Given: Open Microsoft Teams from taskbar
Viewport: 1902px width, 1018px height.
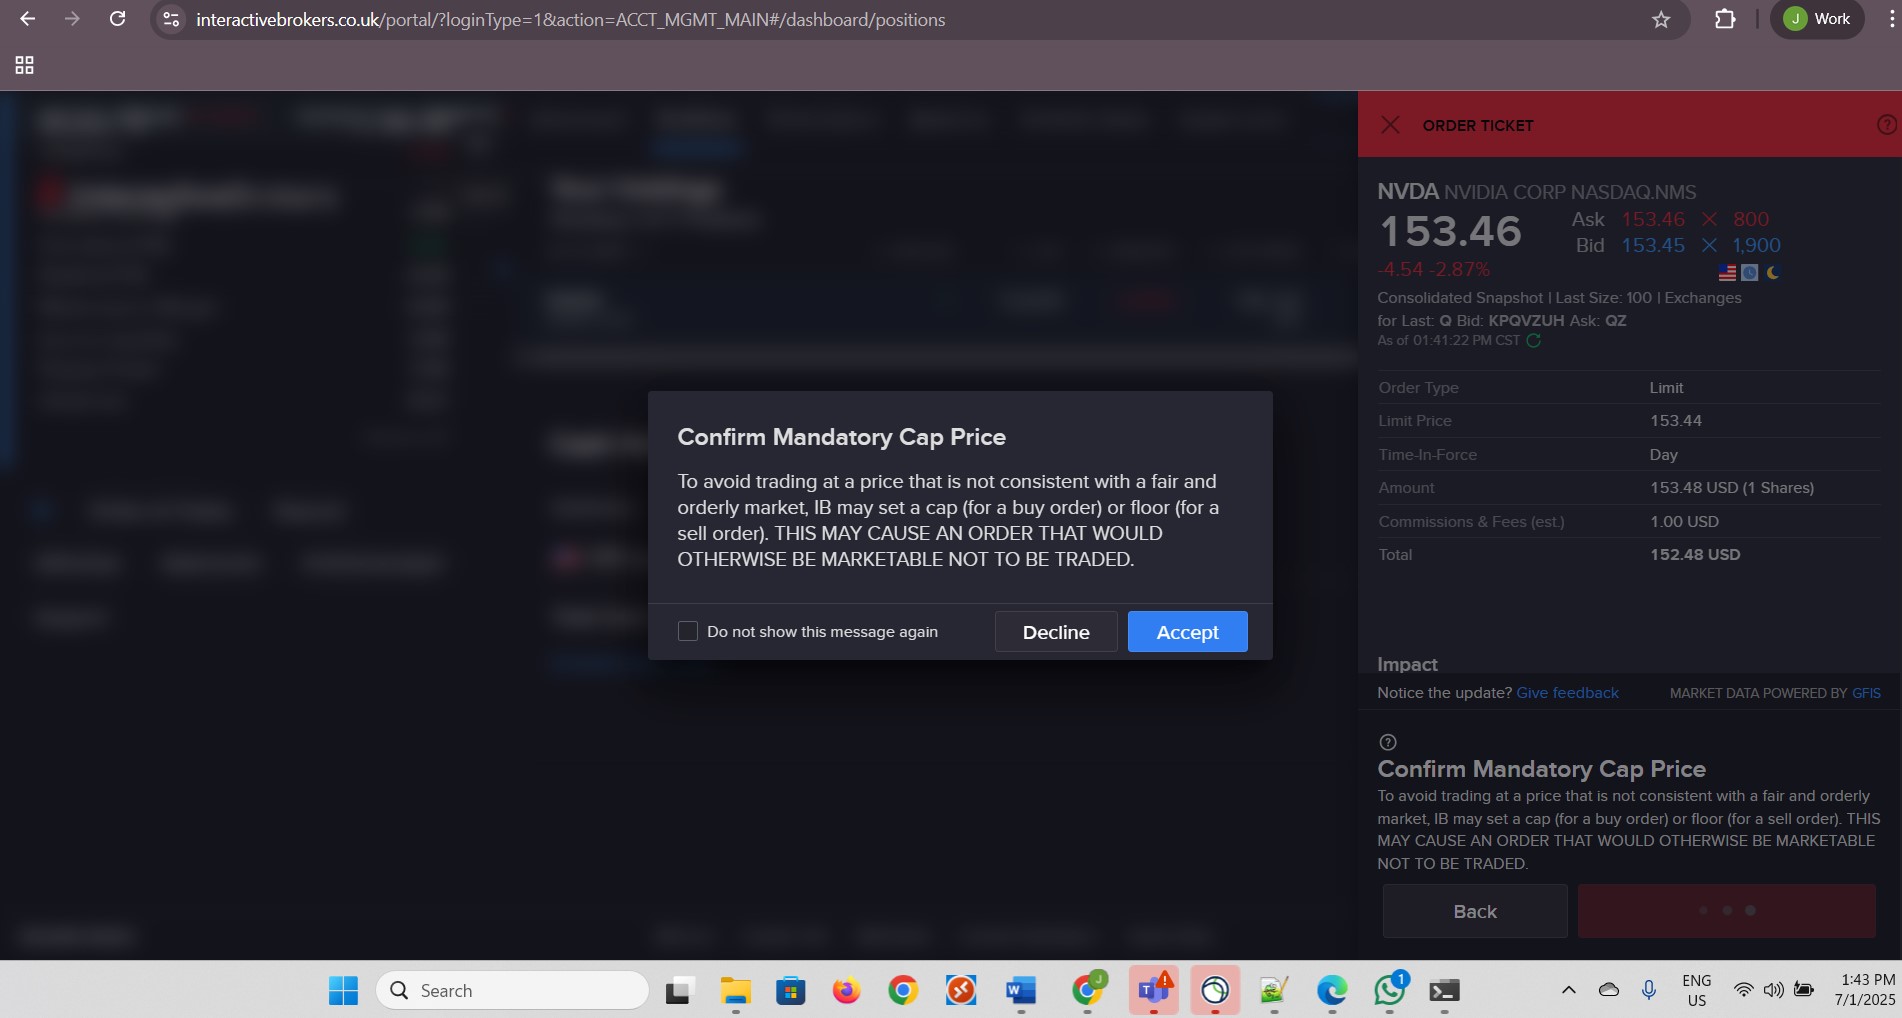Looking at the screenshot, I should 1153,990.
